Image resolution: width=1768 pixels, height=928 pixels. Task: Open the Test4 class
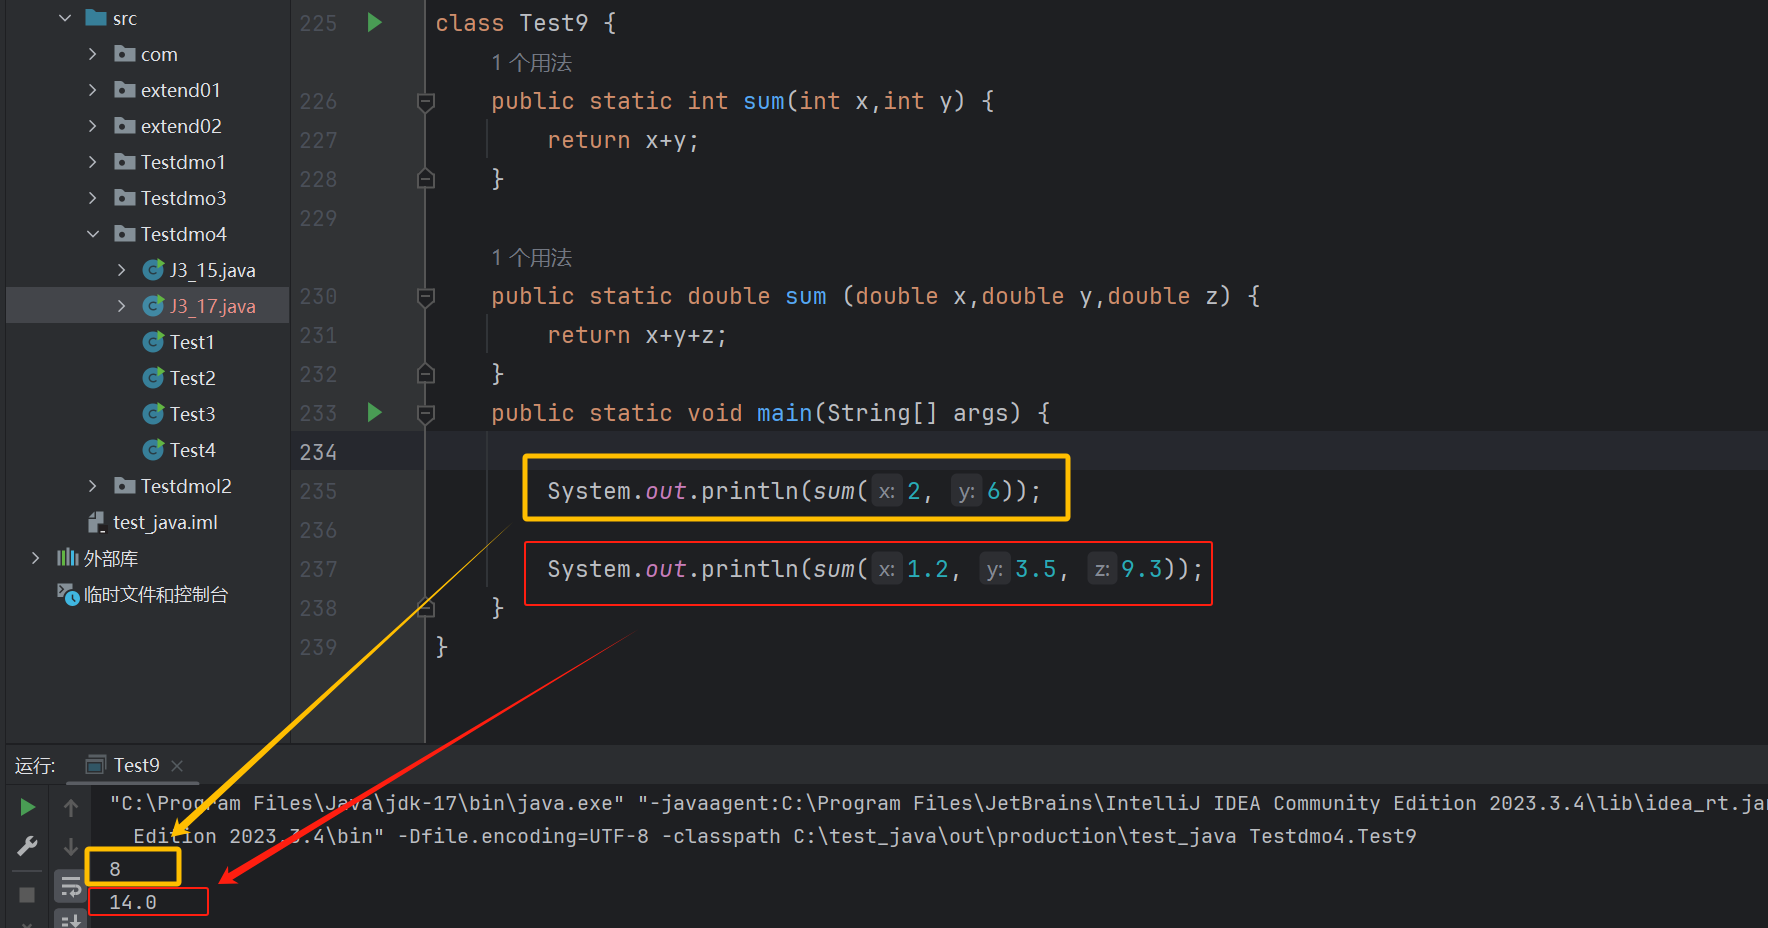[x=179, y=450]
